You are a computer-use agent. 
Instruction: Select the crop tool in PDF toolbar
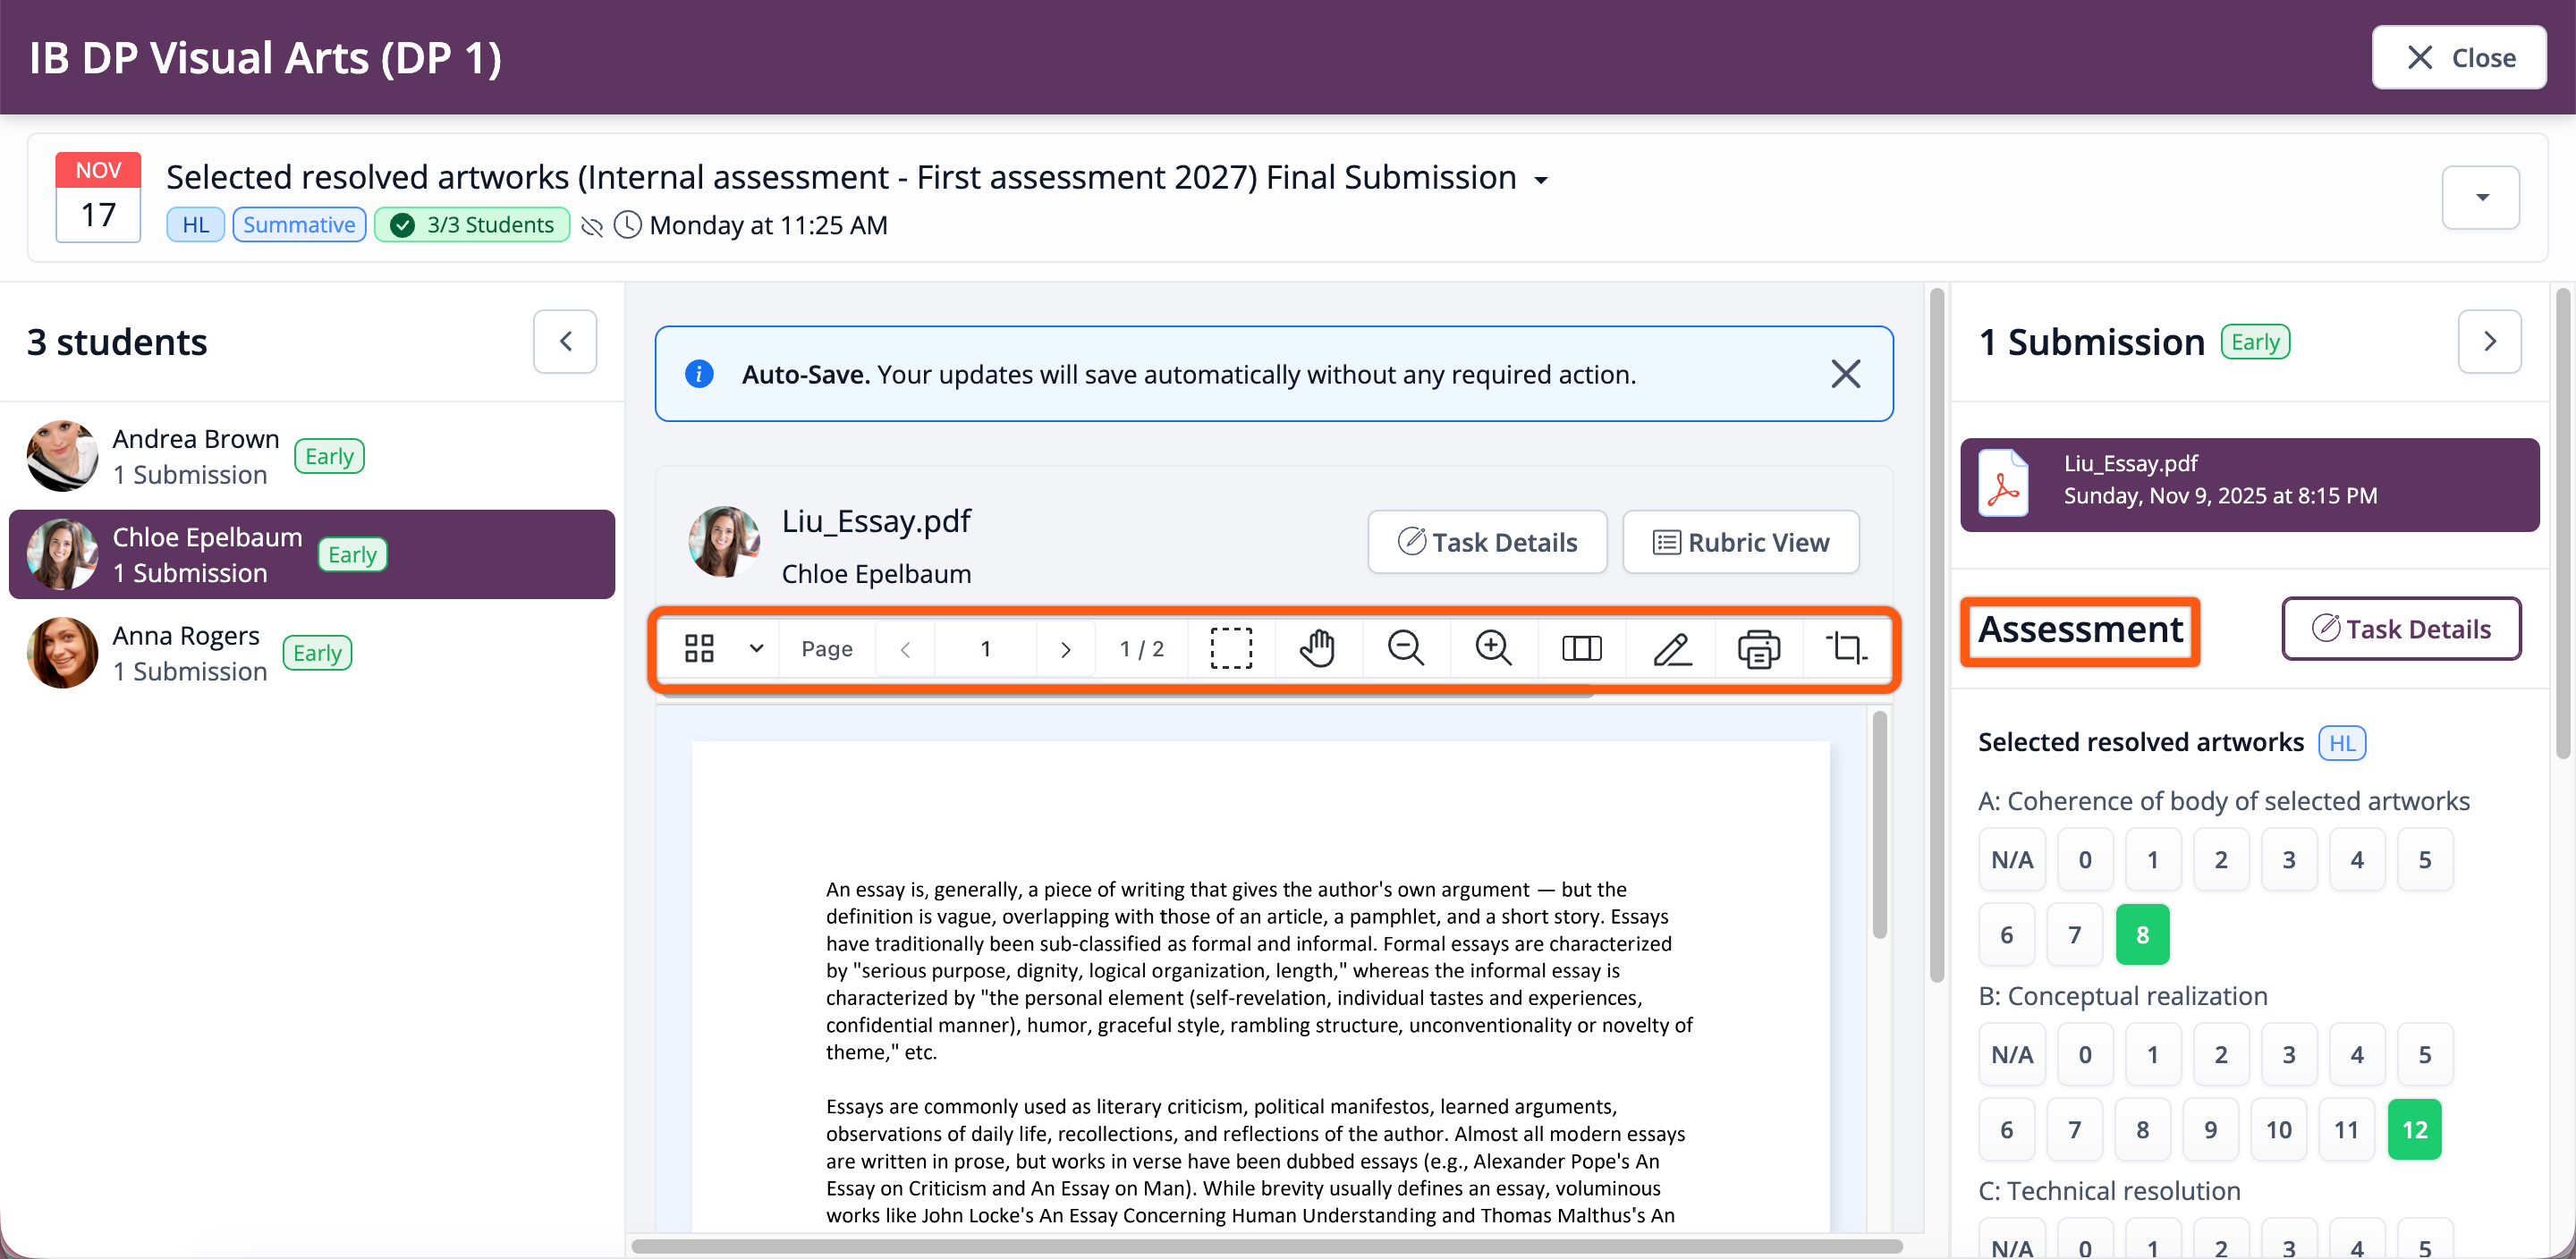pos(1846,648)
